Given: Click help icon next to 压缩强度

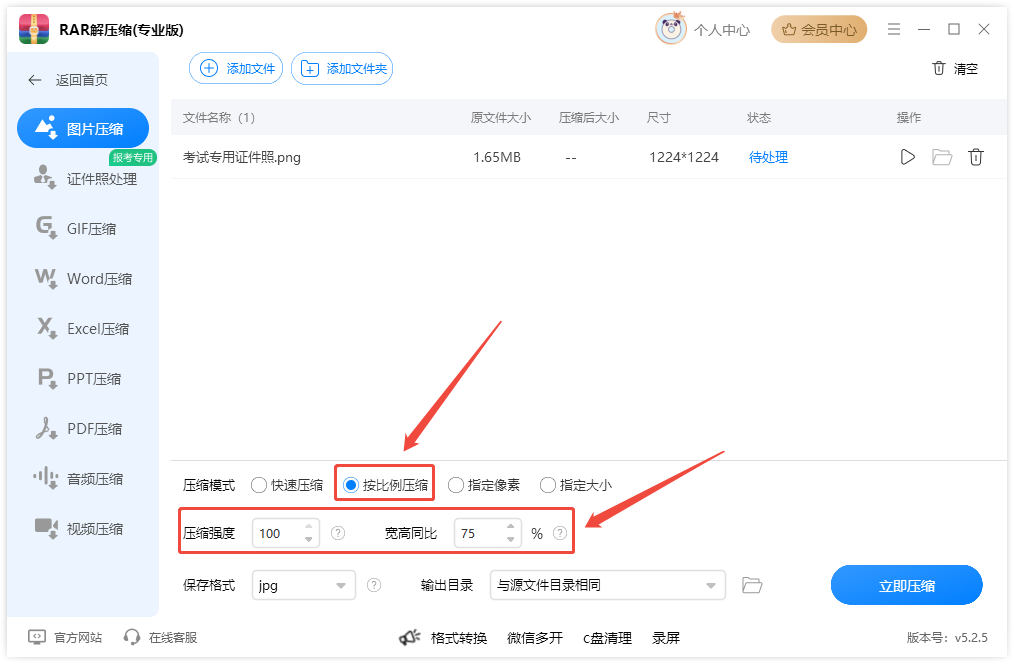Looking at the screenshot, I should pos(338,533).
